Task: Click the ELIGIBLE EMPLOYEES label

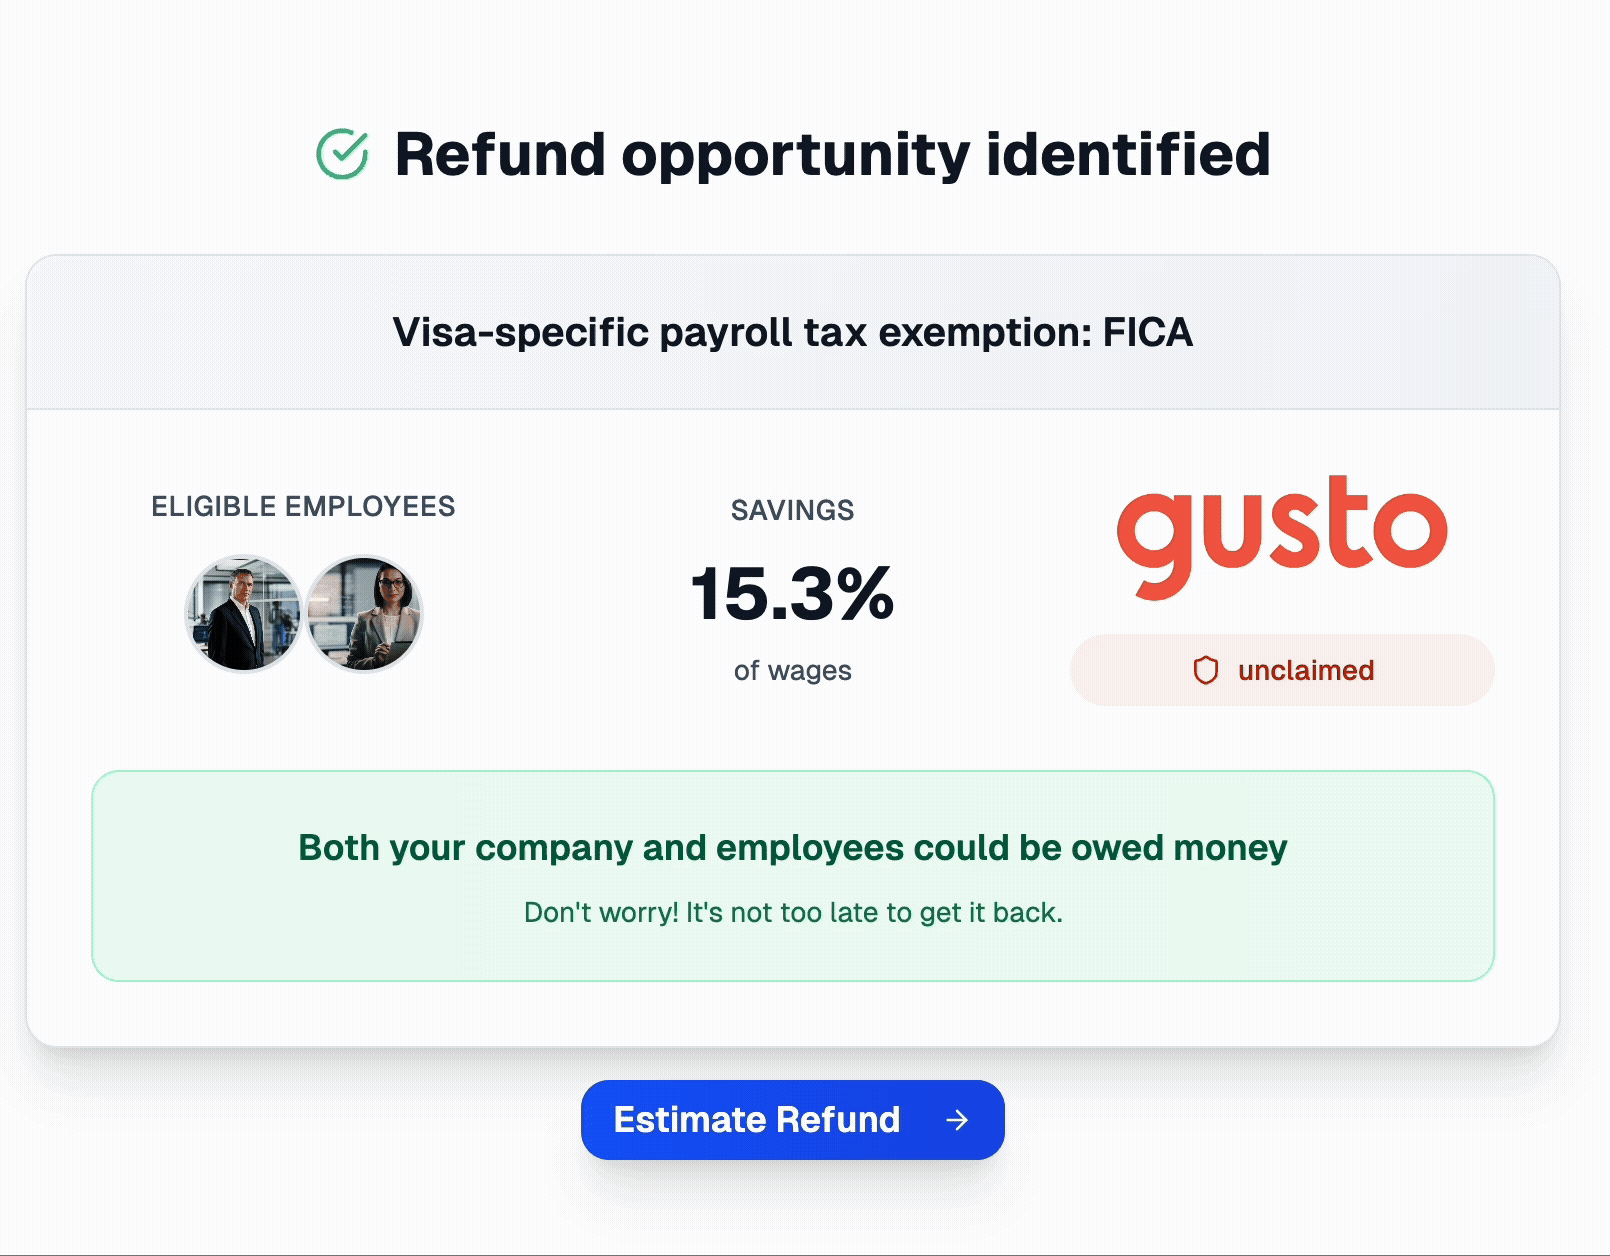Action: (x=303, y=506)
